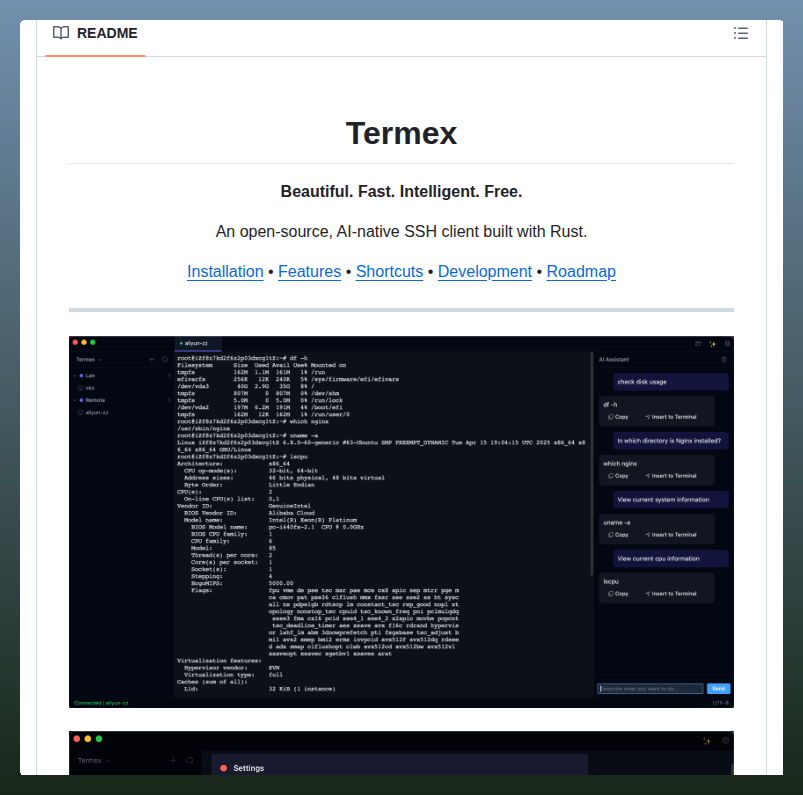The image size is (803, 795).
Task: Click Copy under the 'df -h' suggestion
Action: coord(618,417)
